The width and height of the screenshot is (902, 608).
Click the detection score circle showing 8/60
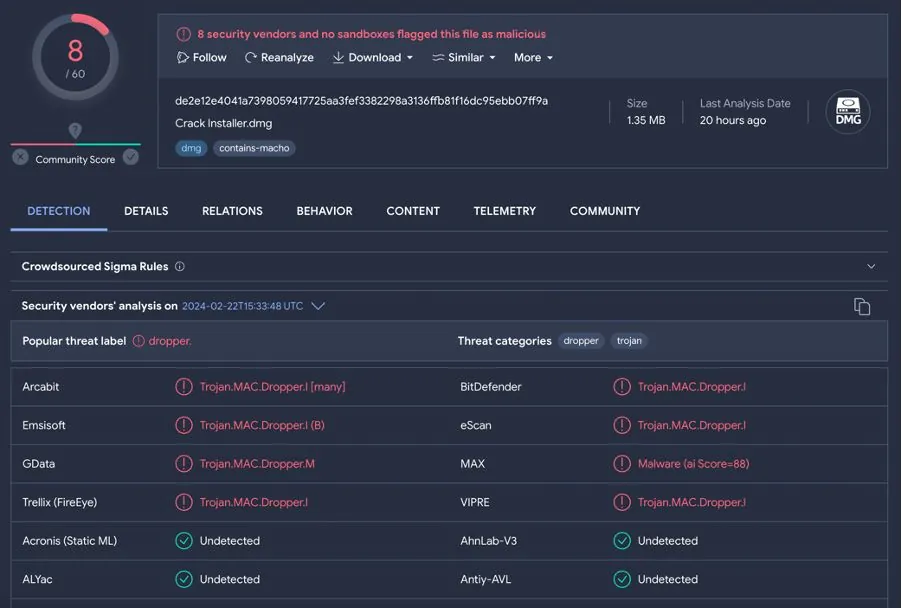(75, 58)
